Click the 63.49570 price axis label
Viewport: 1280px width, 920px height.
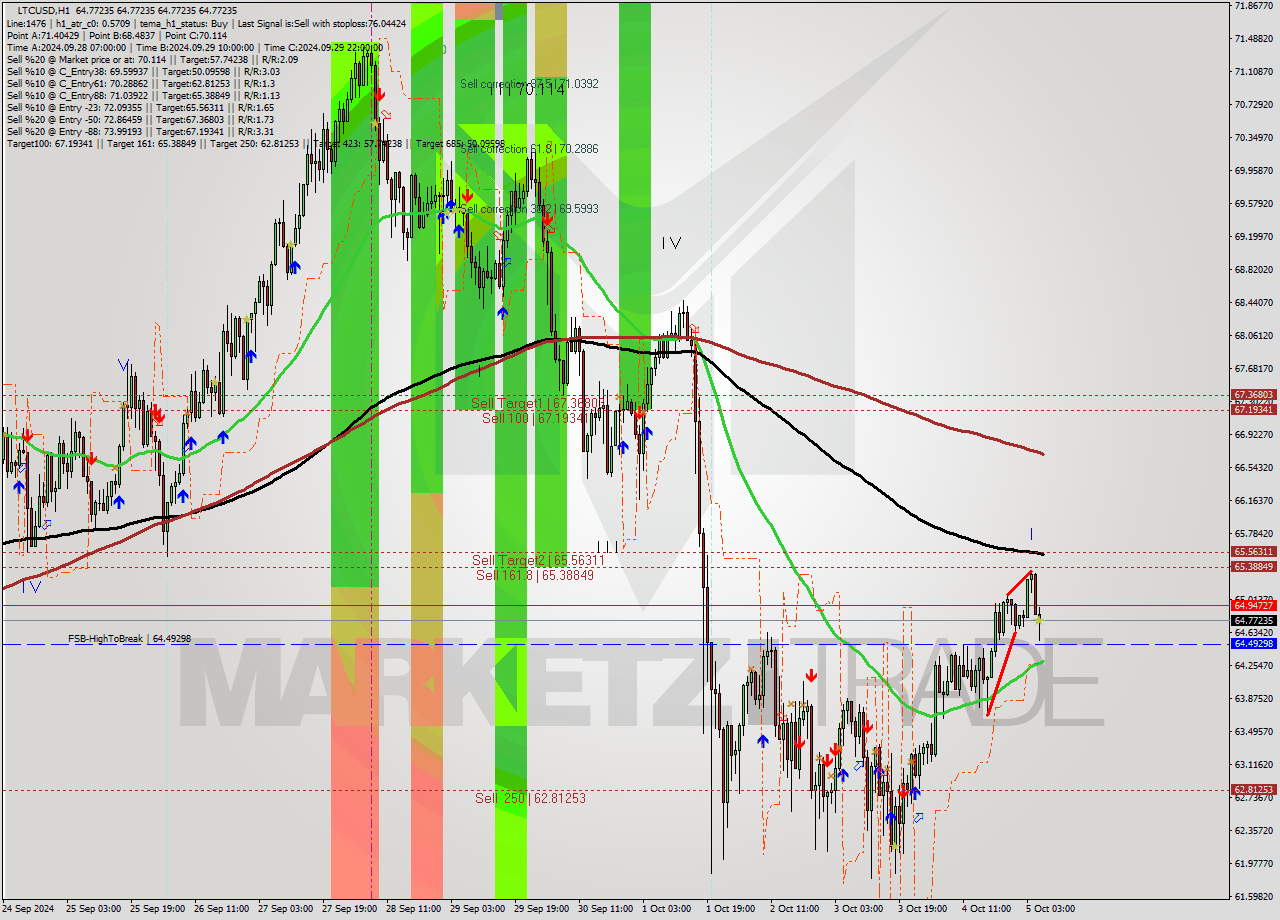pos(1253,732)
